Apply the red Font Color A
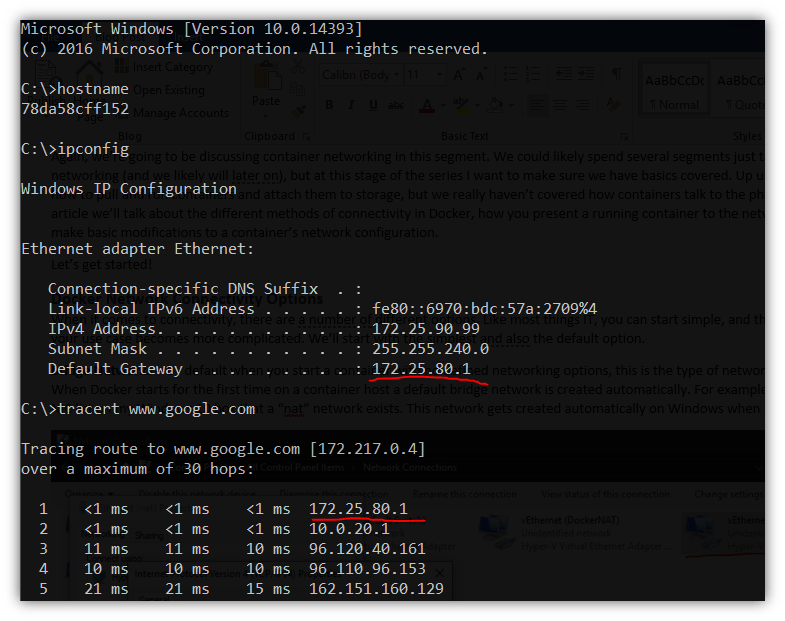Screen dimensions: 785x621 (427, 105)
